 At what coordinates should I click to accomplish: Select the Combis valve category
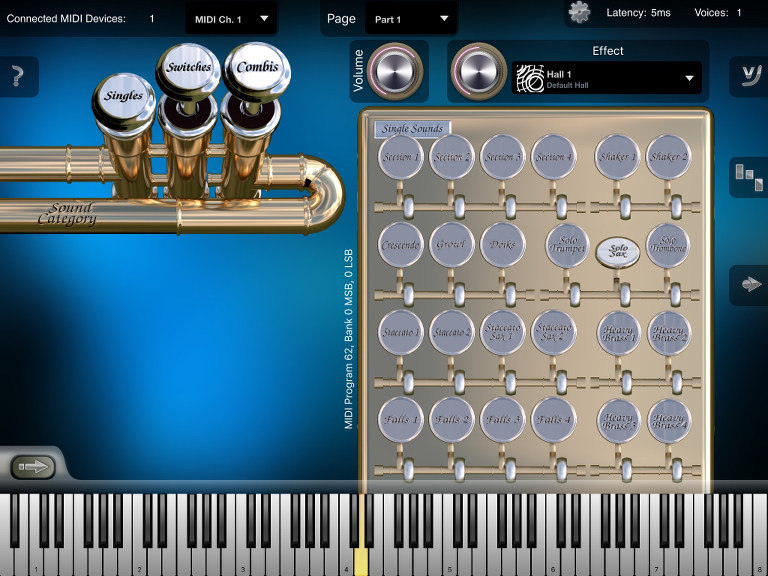(x=257, y=68)
